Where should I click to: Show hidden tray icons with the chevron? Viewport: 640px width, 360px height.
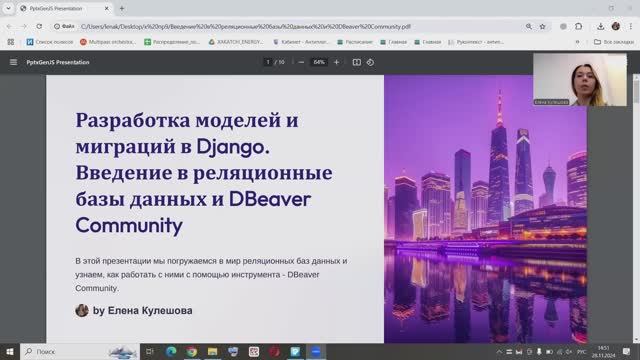pos(499,351)
